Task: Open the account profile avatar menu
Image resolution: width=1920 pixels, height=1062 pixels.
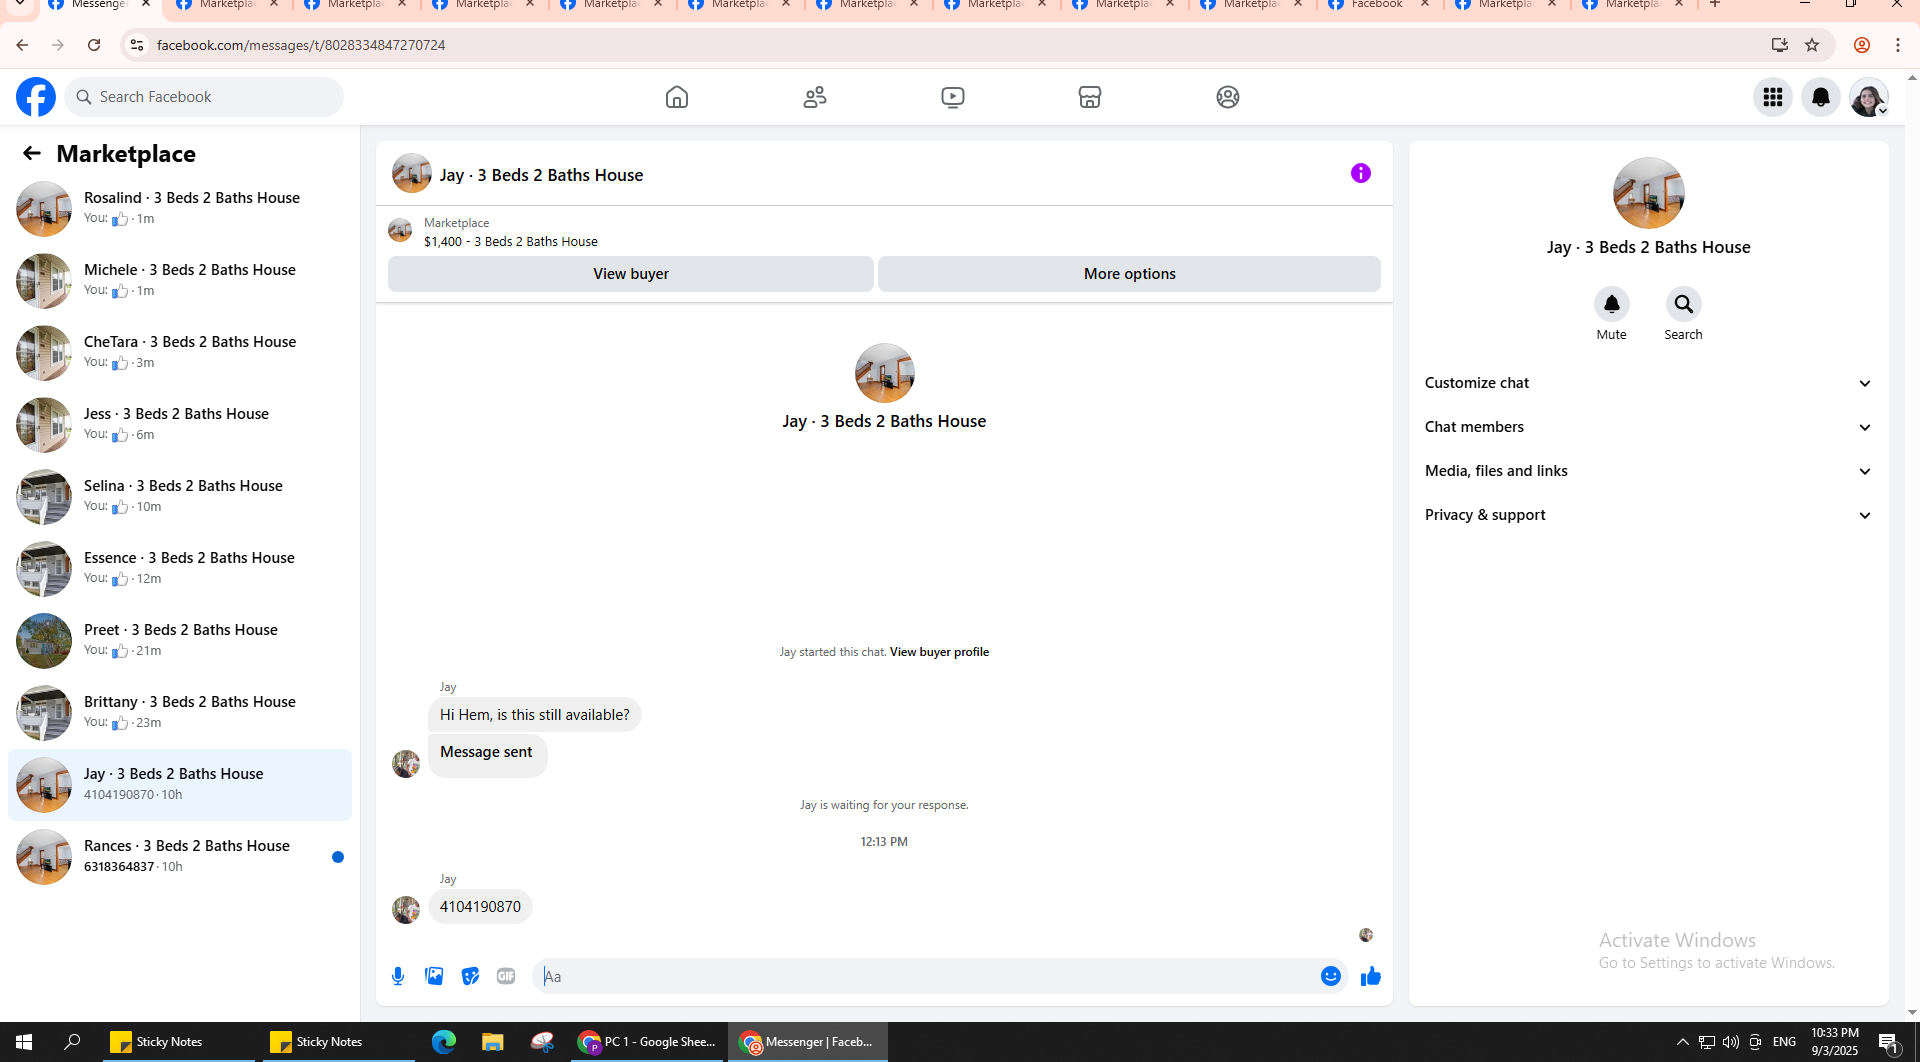Action: (1869, 97)
